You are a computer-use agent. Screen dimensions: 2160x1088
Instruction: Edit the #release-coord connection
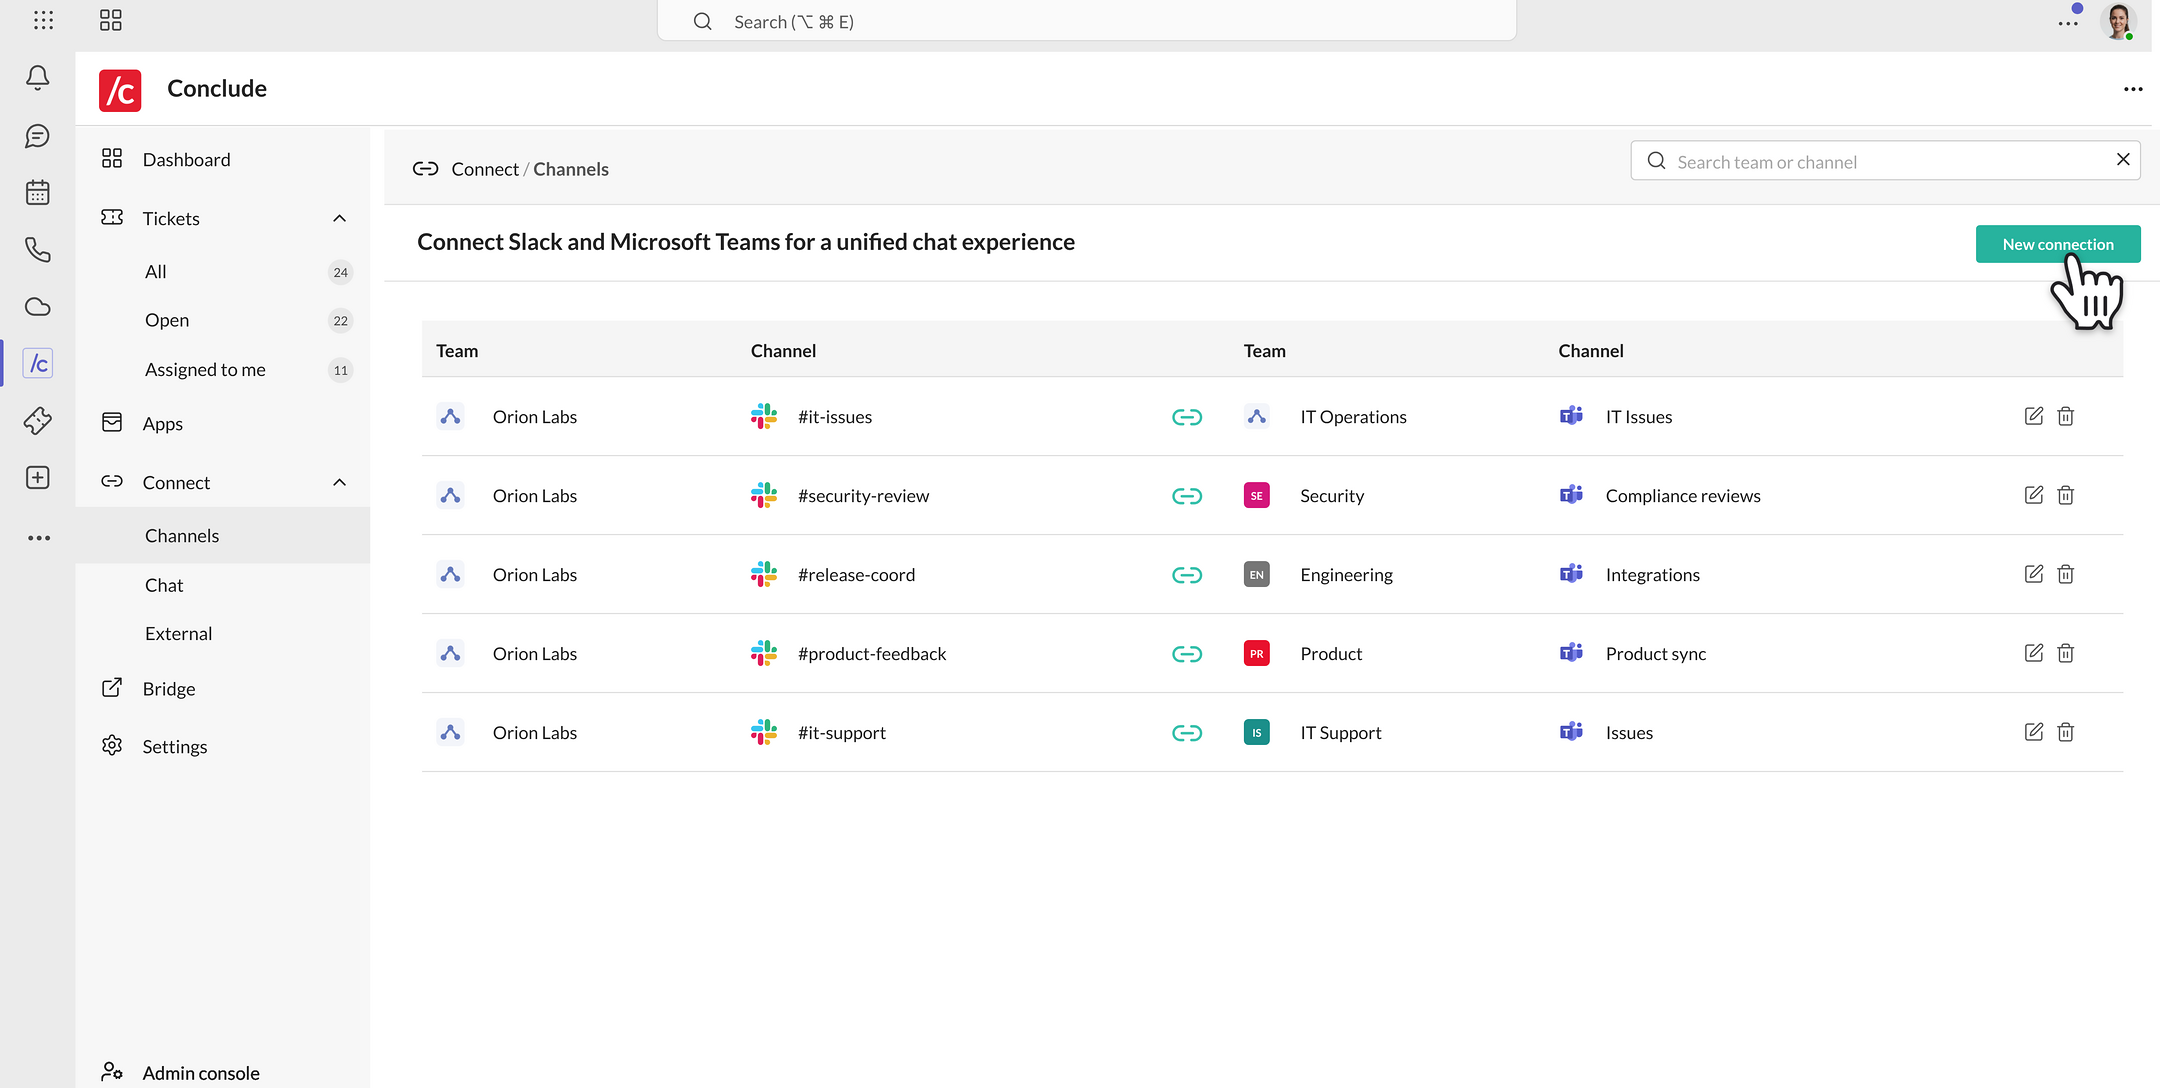point(2034,574)
